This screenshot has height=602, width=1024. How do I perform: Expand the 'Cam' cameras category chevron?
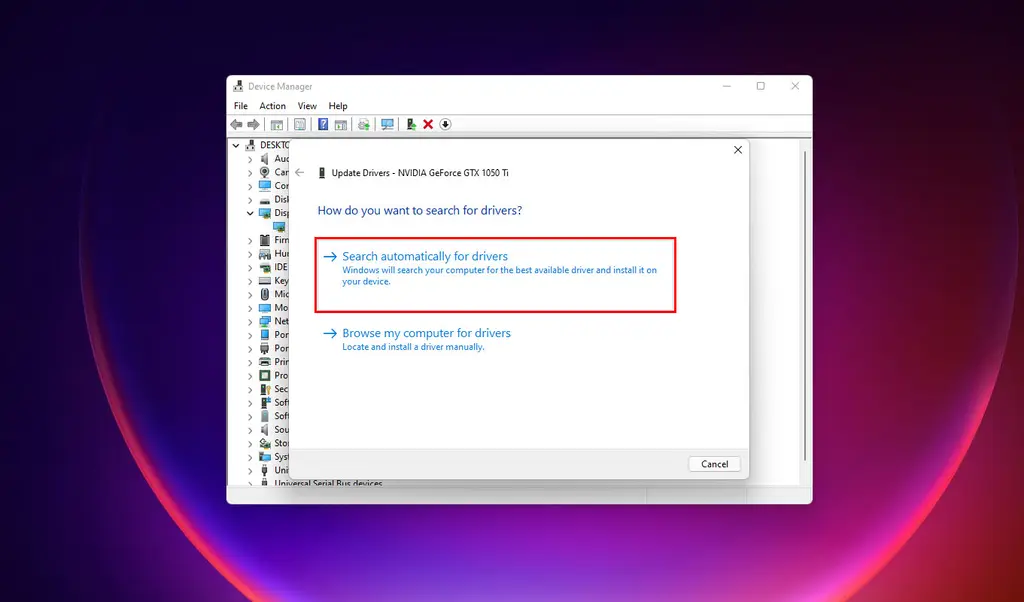250,172
